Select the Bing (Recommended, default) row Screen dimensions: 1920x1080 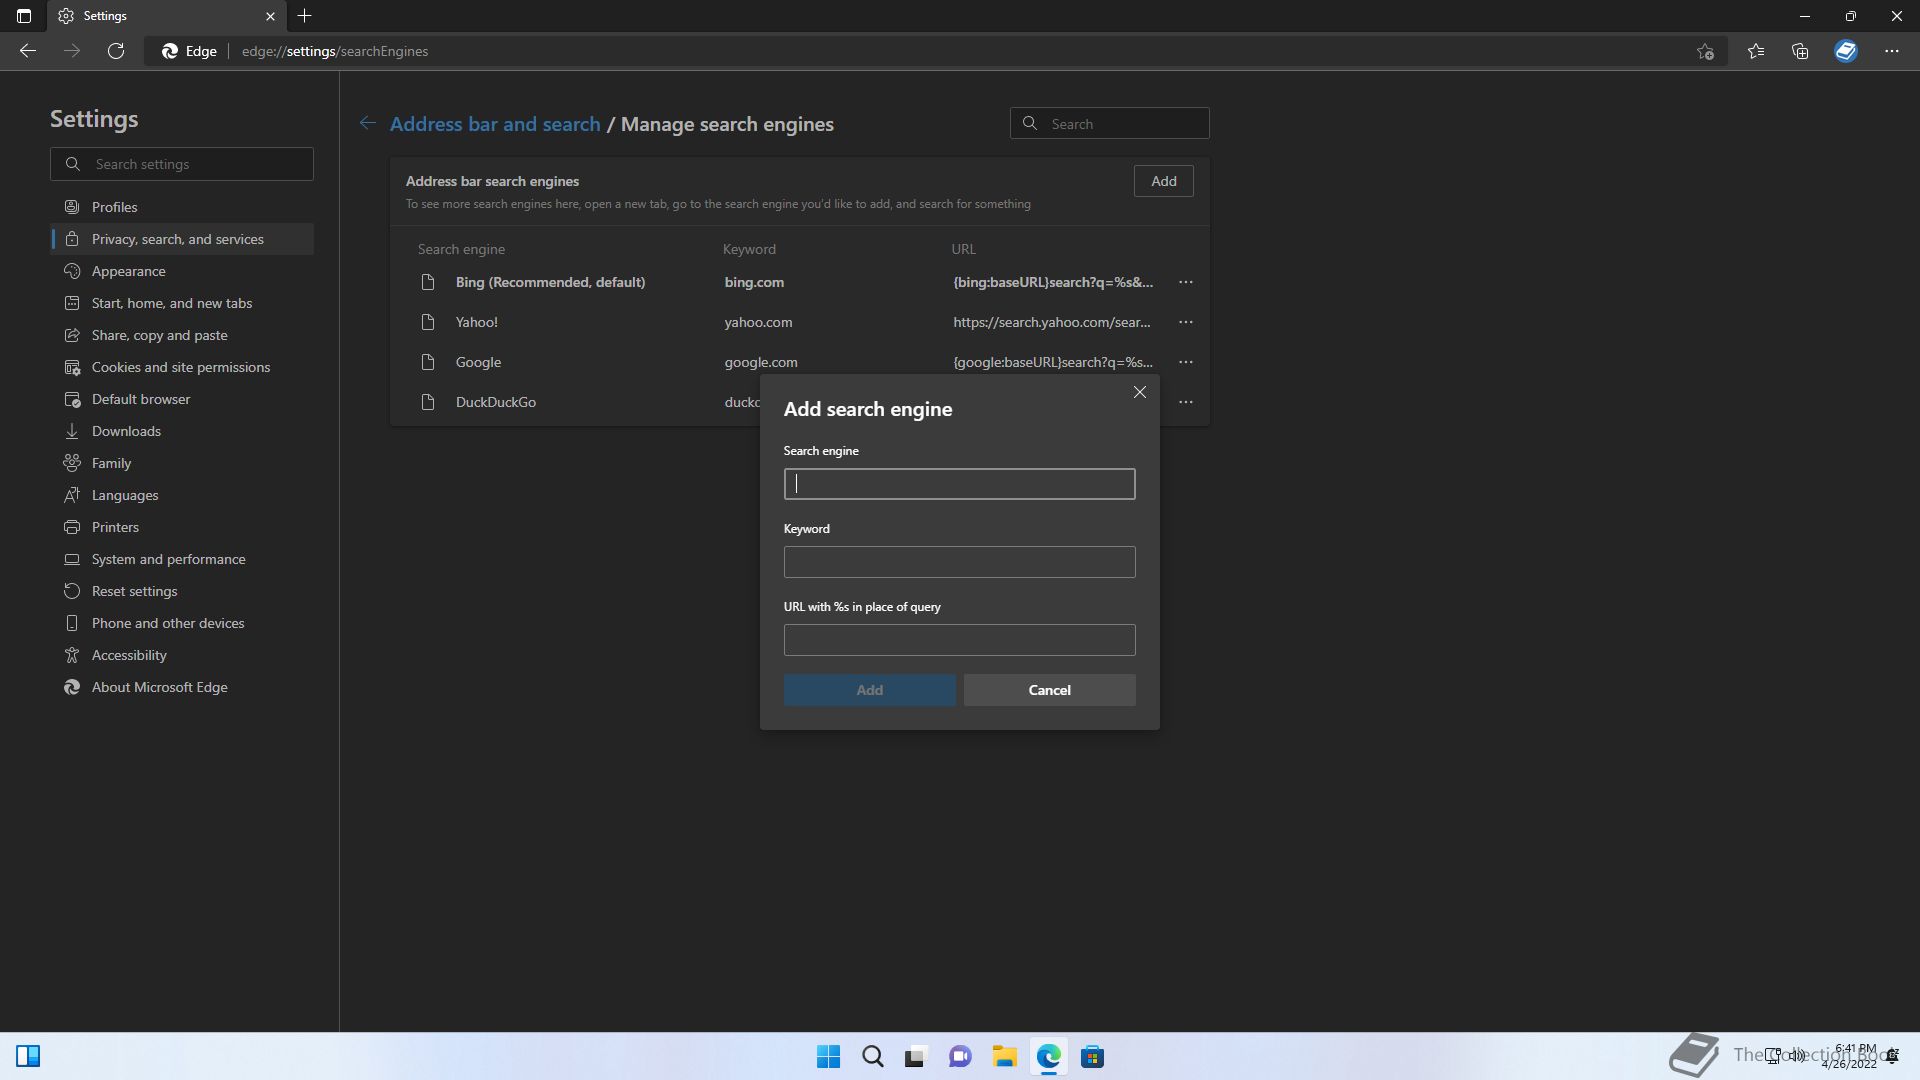(x=800, y=282)
